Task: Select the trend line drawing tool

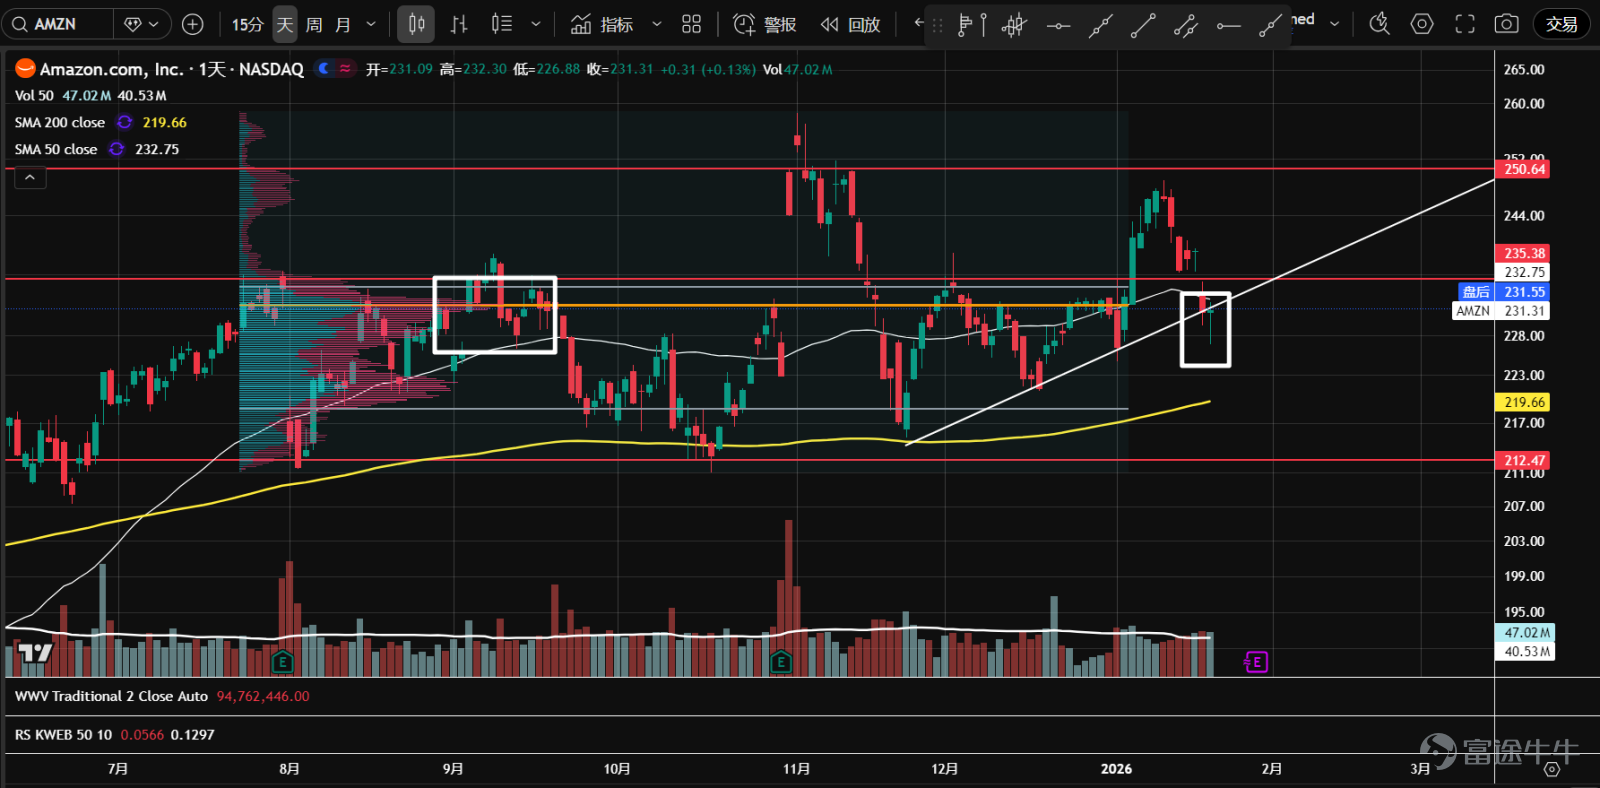Action: [x=1143, y=25]
